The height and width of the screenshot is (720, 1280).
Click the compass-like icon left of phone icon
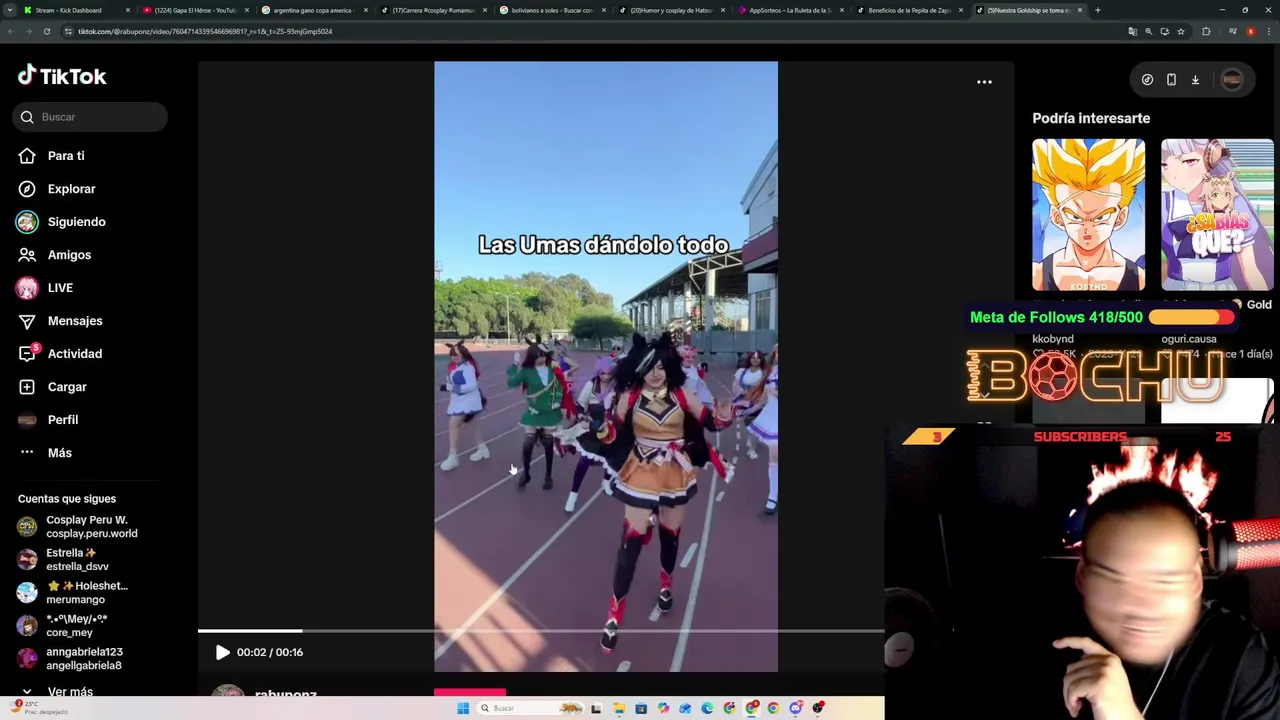tap(1147, 80)
